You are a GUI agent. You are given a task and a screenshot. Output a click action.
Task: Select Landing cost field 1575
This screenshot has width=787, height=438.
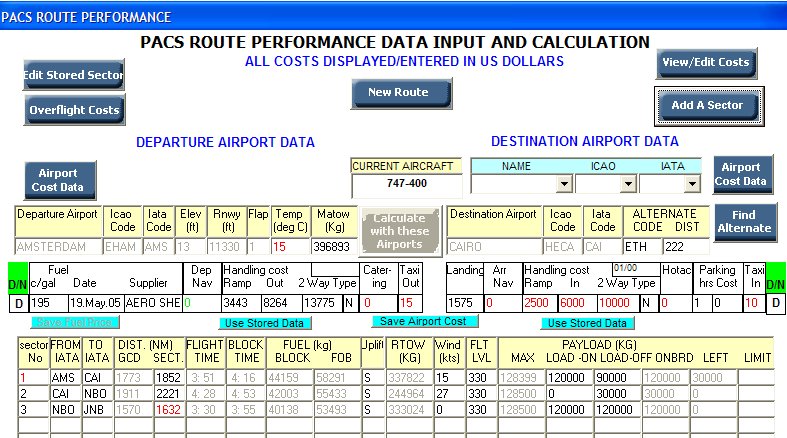point(465,303)
